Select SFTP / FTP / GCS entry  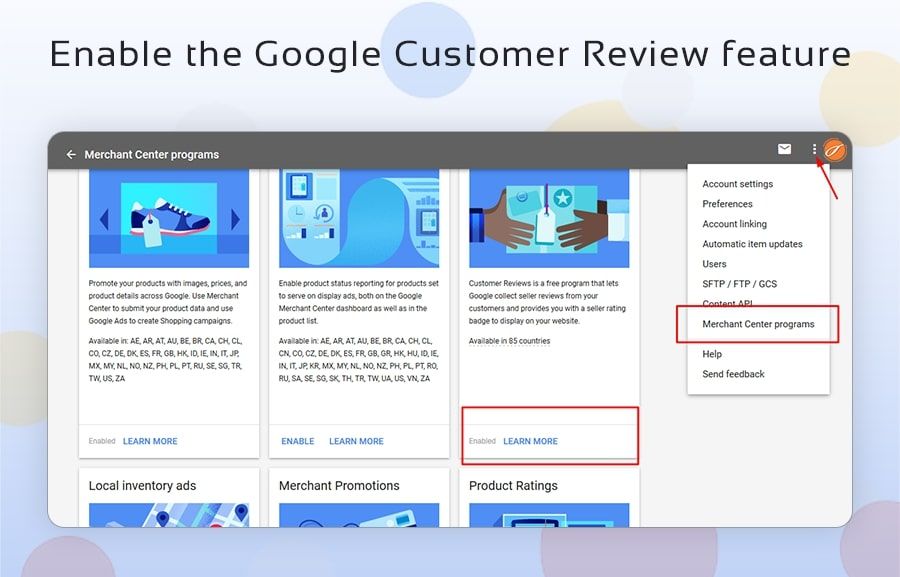[739, 284]
